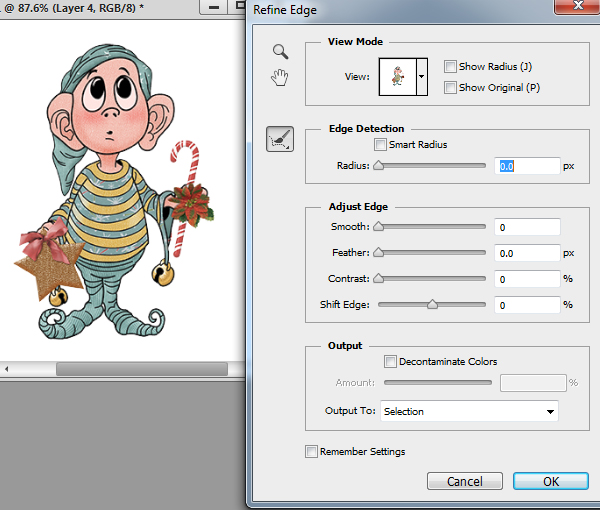Click the Radius value input field
600x510 pixels.
click(x=527, y=166)
